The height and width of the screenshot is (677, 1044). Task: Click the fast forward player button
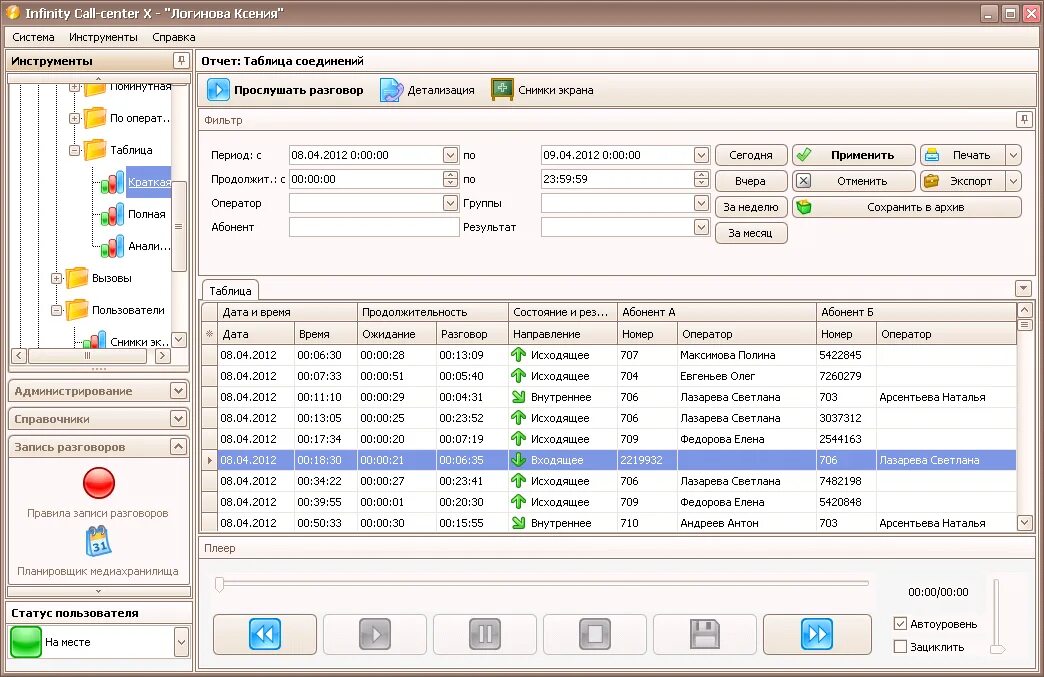pos(817,634)
